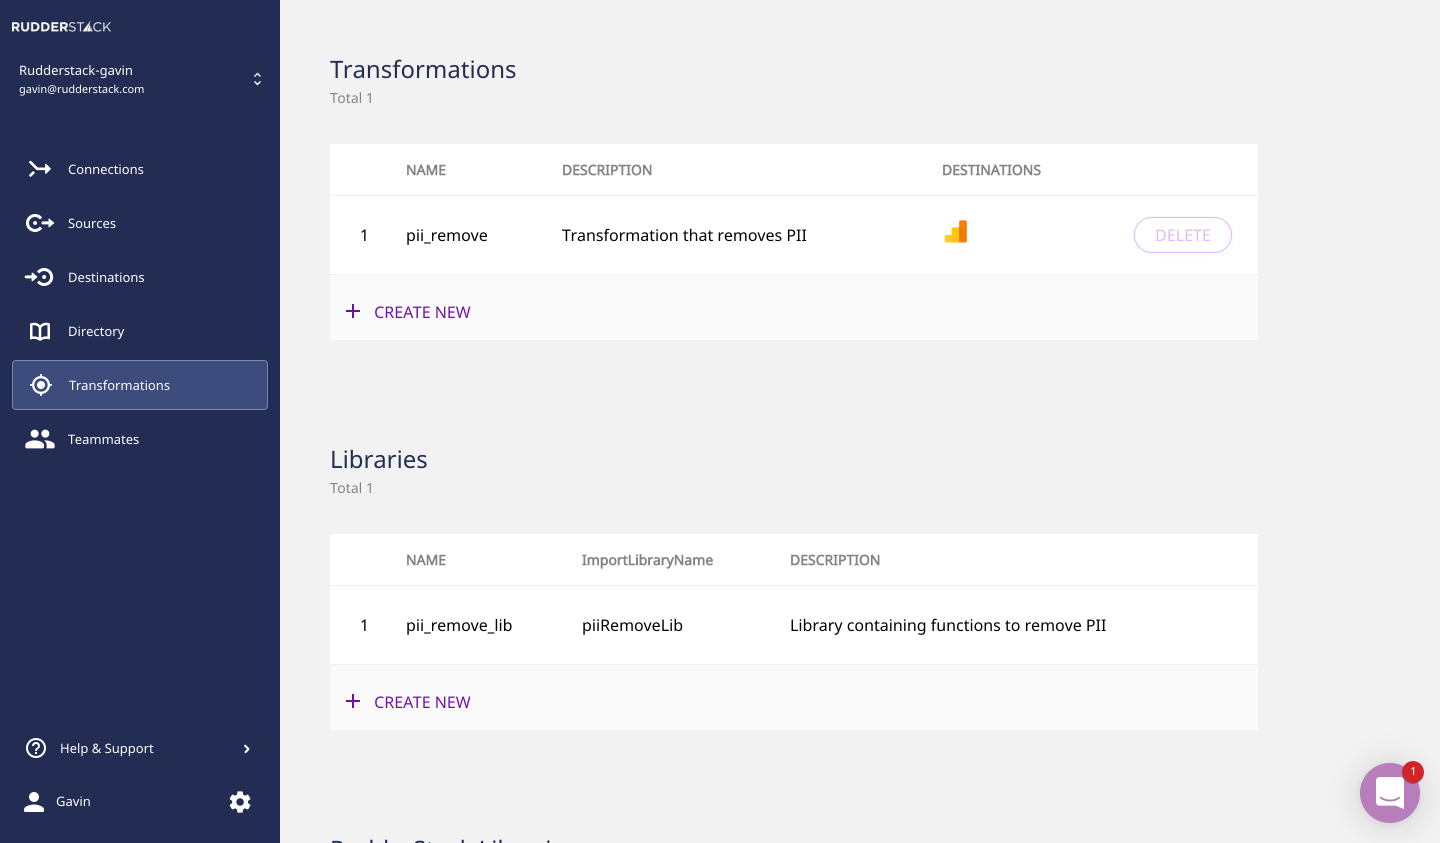Go to the Teammates menu item
The width and height of the screenshot is (1440, 843).
point(104,439)
